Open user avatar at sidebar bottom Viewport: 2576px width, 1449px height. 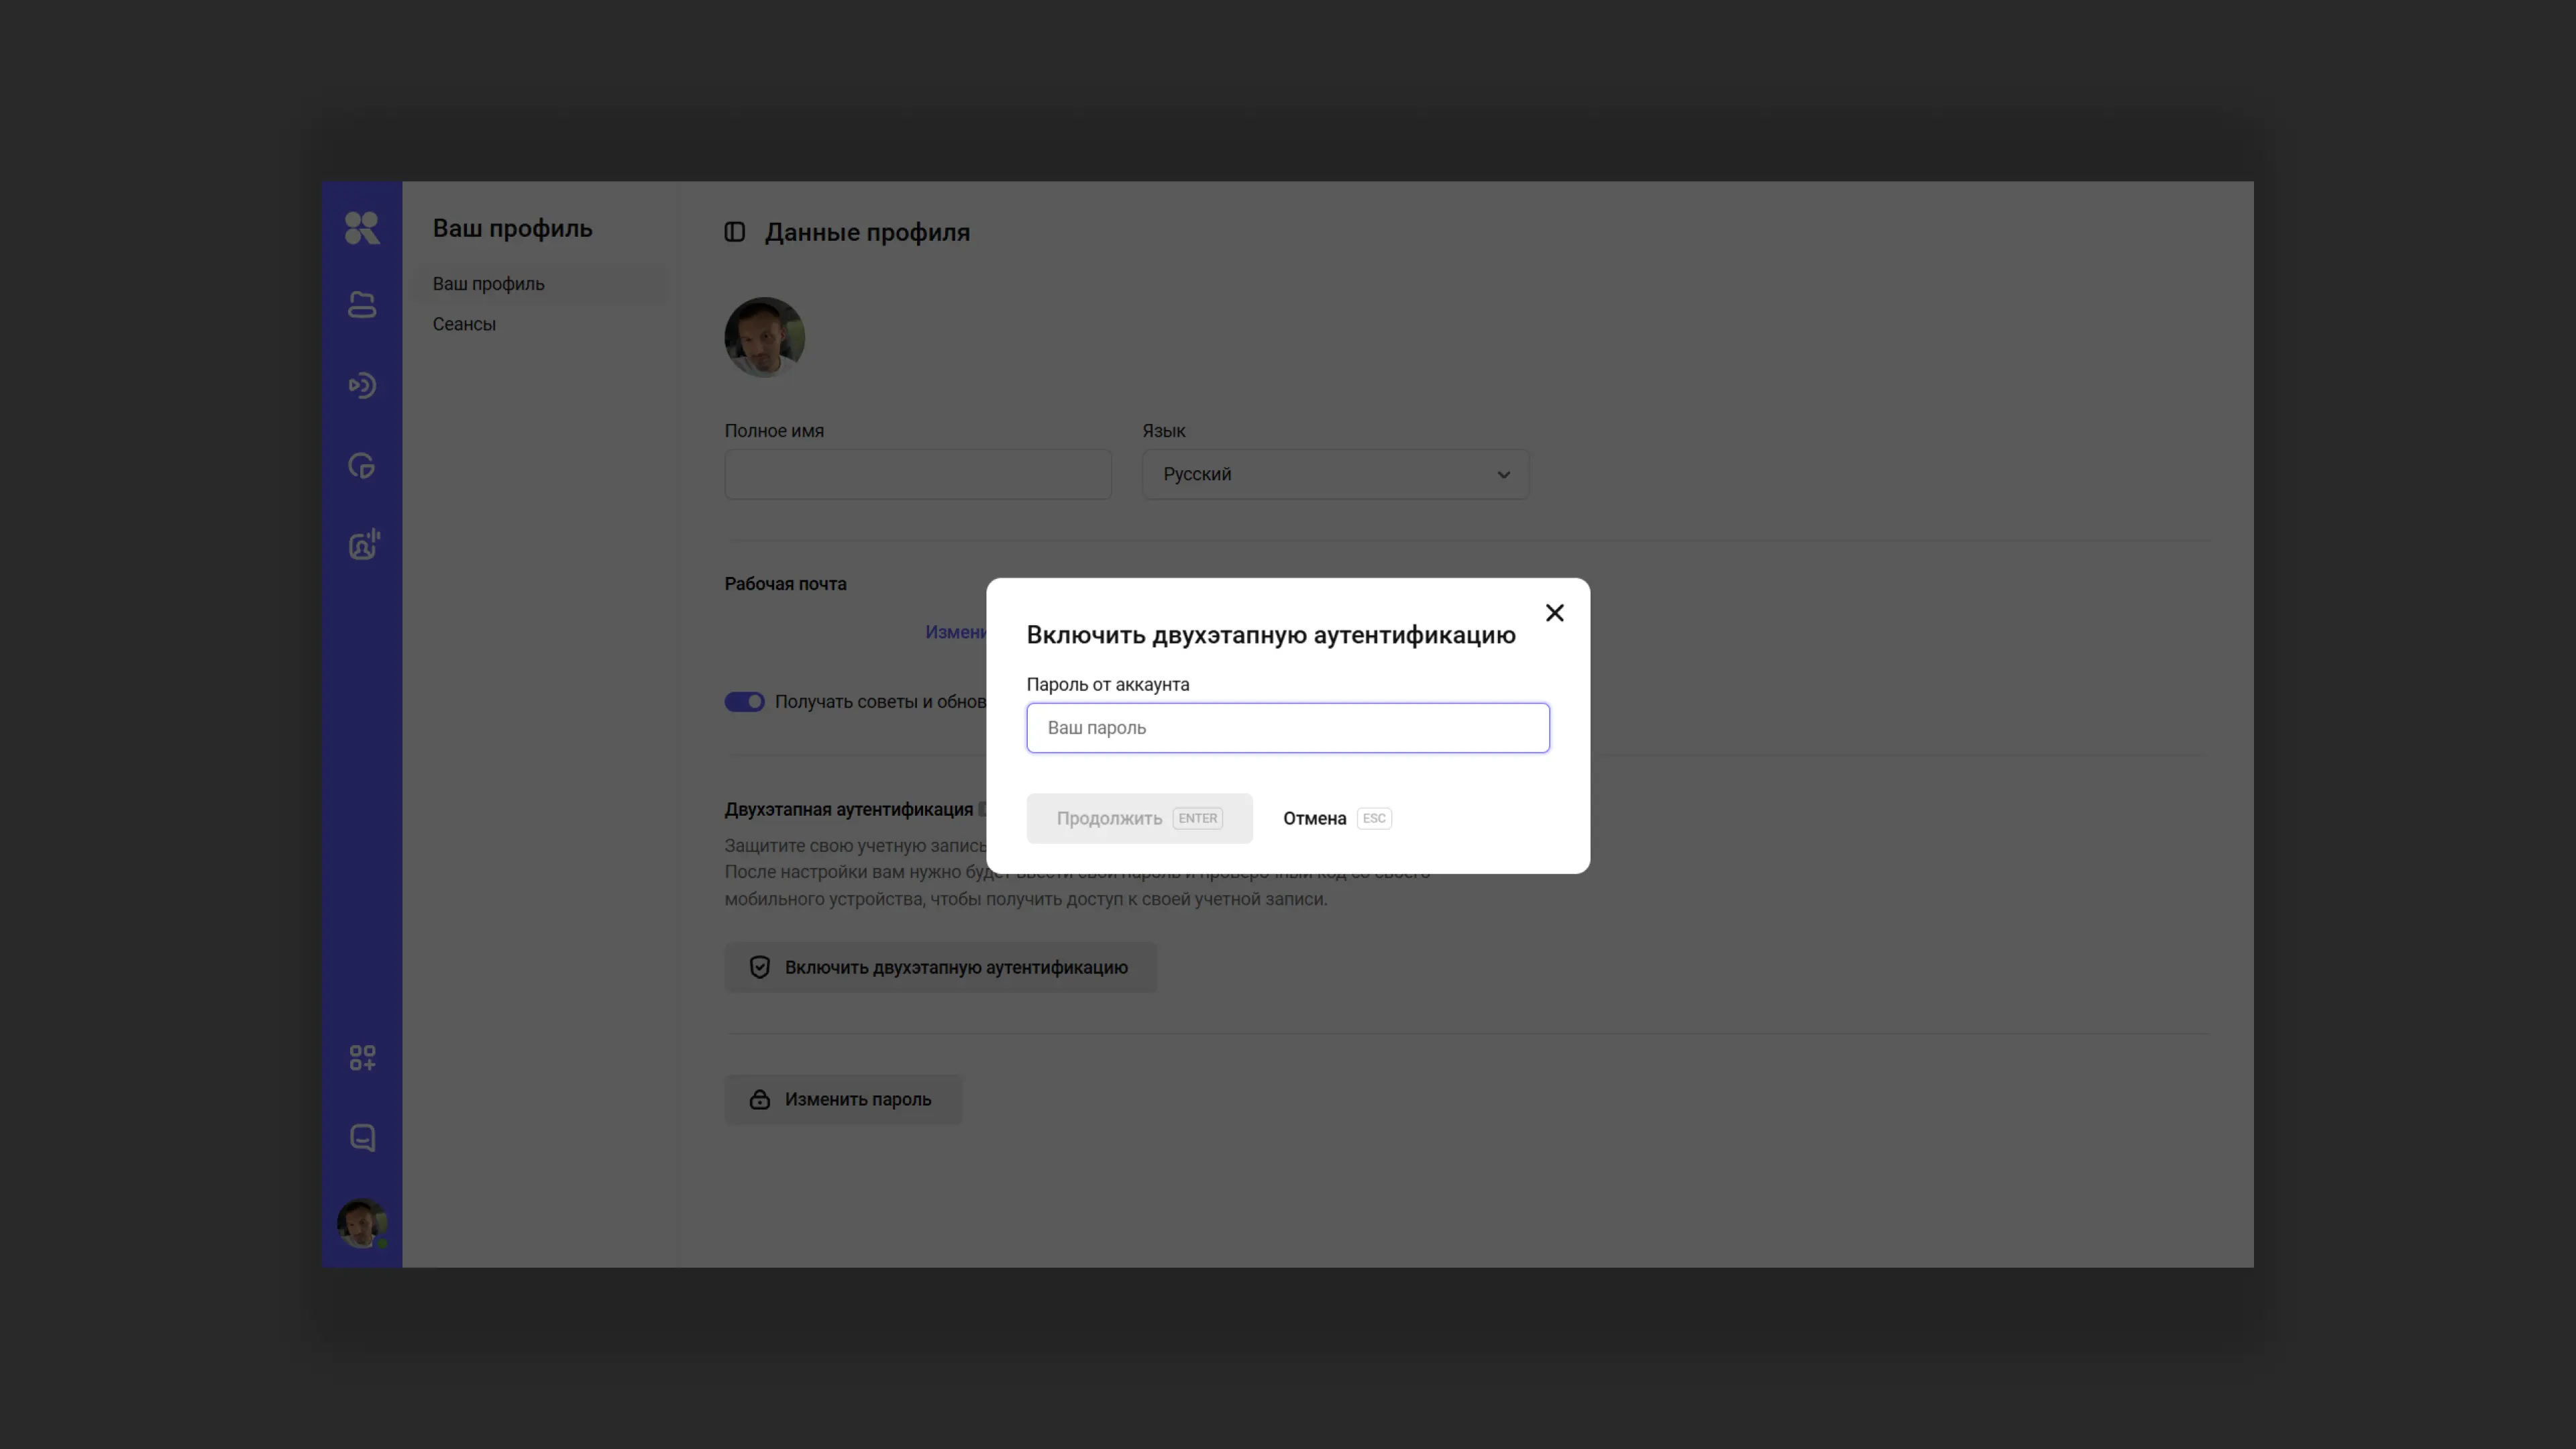click(361, 1223)
